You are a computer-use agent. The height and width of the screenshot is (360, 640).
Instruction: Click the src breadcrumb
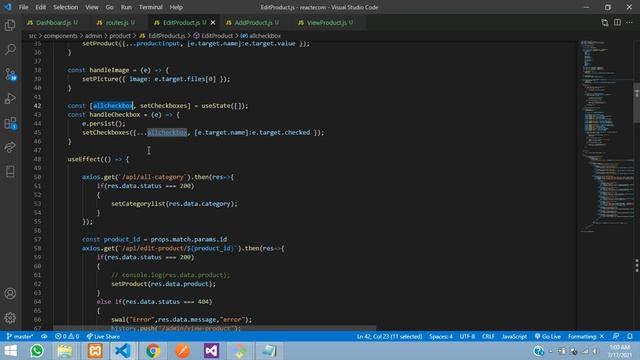[32, 36]
